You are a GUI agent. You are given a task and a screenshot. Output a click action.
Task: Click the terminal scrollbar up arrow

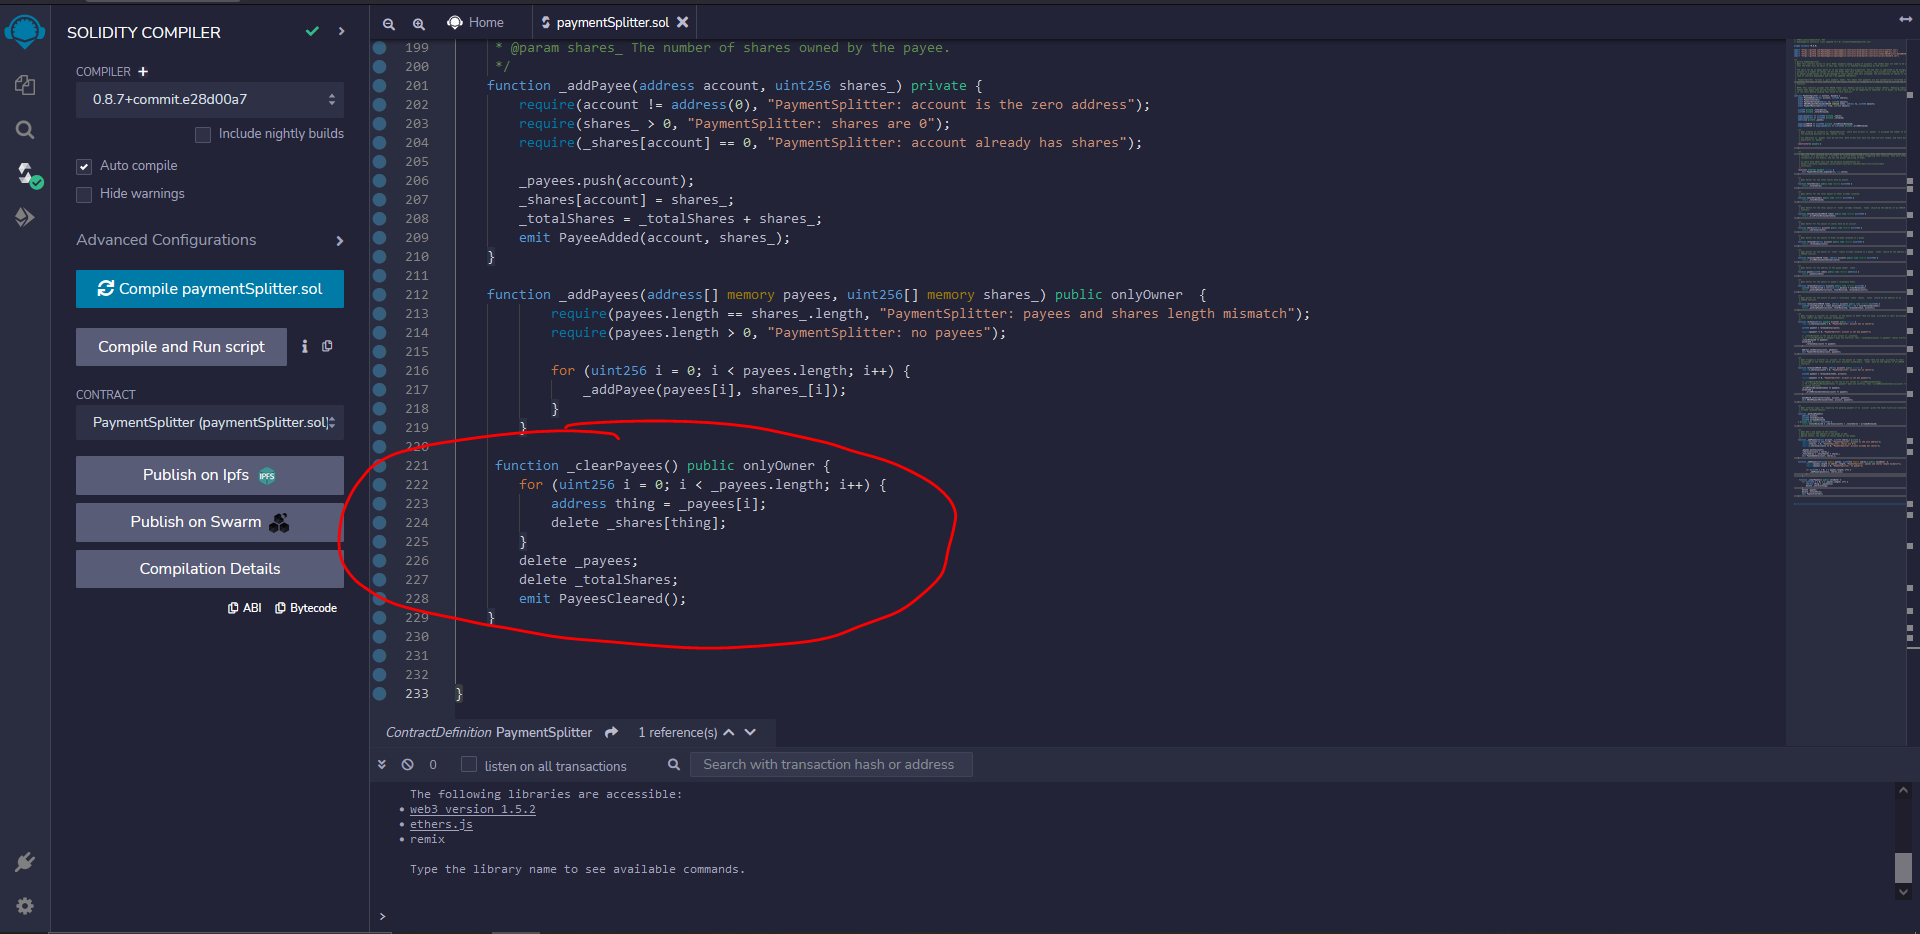[x=1903, y=790]
